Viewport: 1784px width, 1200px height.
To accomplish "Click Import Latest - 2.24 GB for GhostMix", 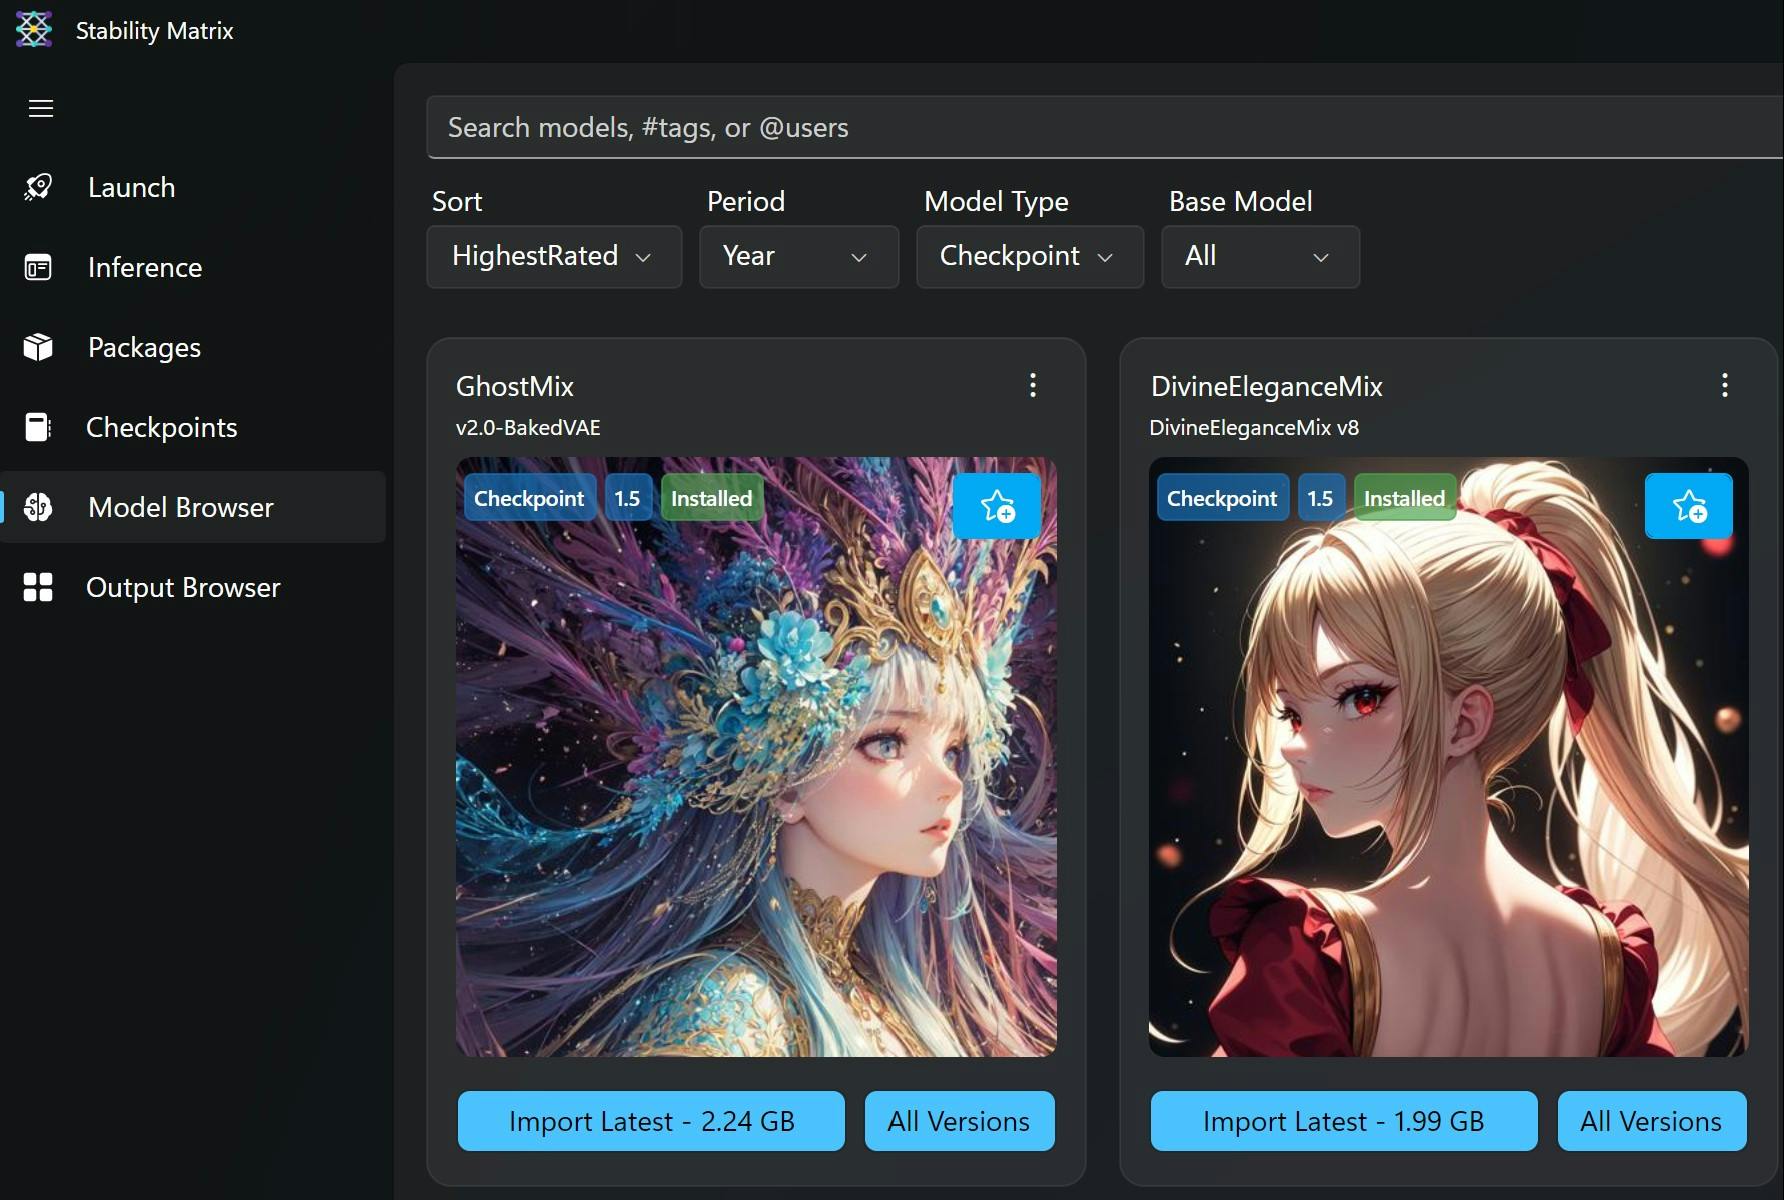I will click(651, 1121).
